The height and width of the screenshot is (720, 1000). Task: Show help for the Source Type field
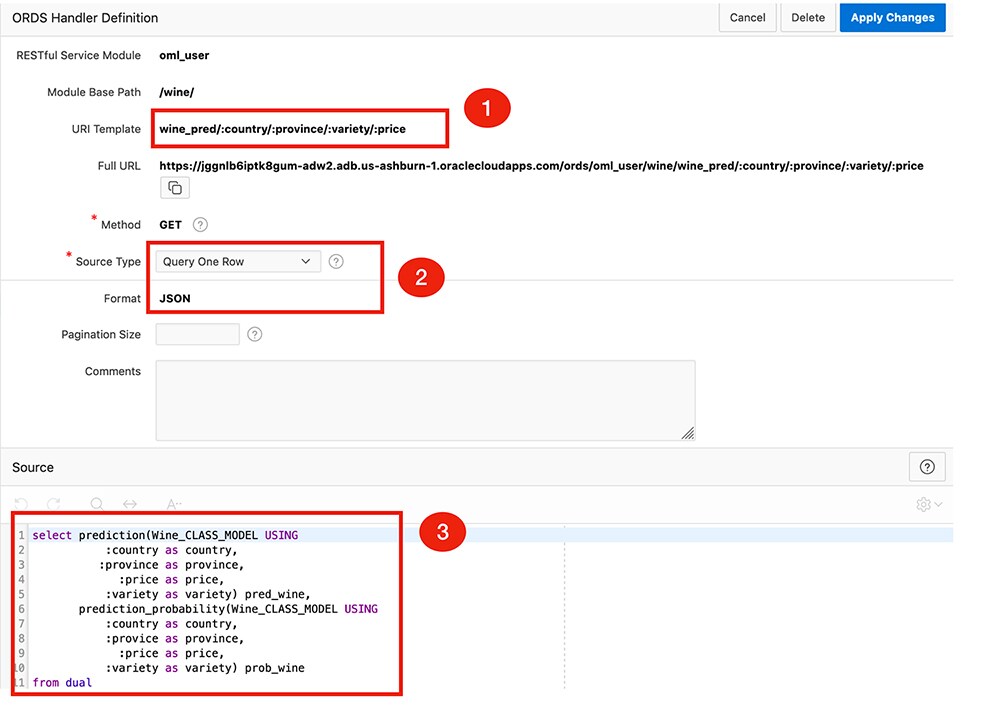(336, 261)
